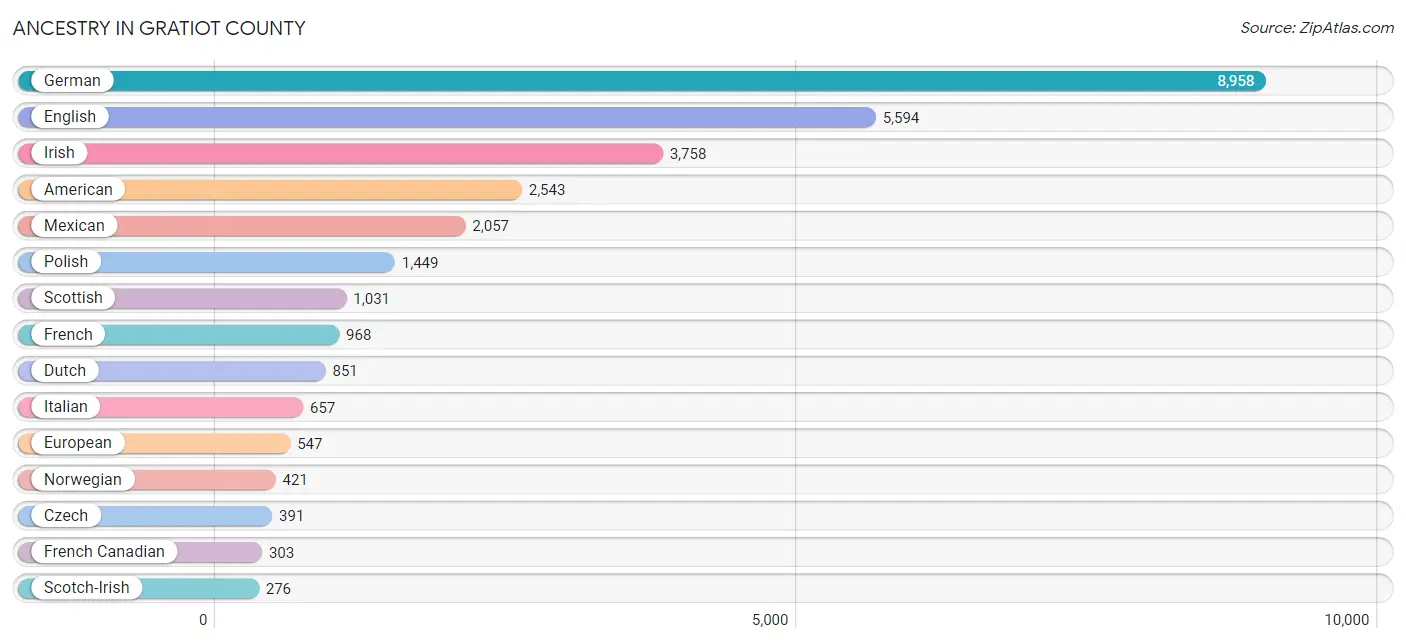Click the value 2,543 next to American
1406x644 pixels.
[547, 190]
